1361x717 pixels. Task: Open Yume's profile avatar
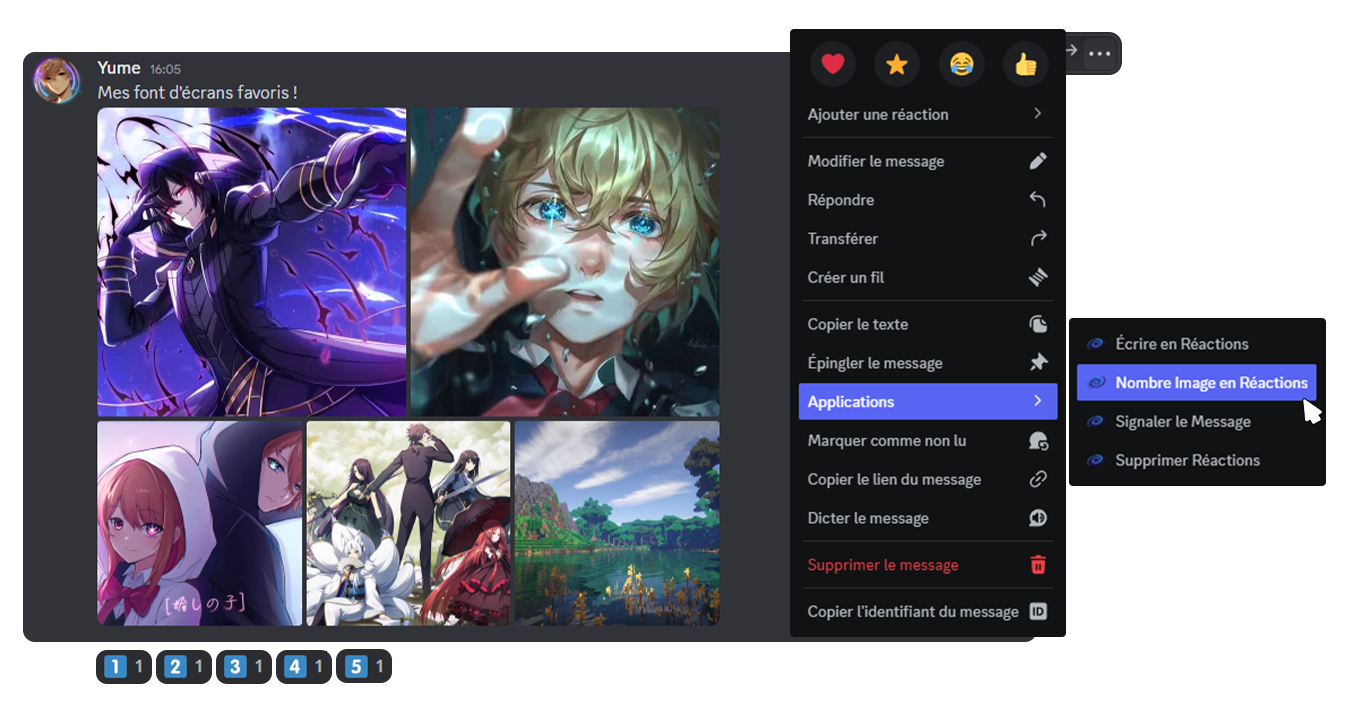point(57,80)
